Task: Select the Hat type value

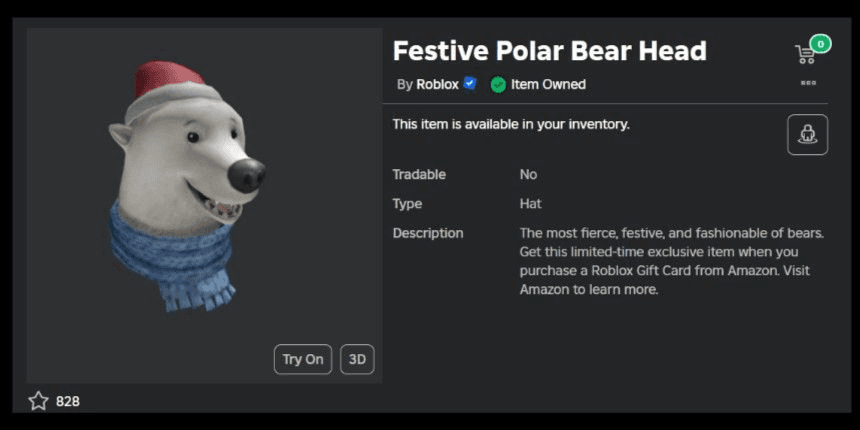Action: point(530,203)
